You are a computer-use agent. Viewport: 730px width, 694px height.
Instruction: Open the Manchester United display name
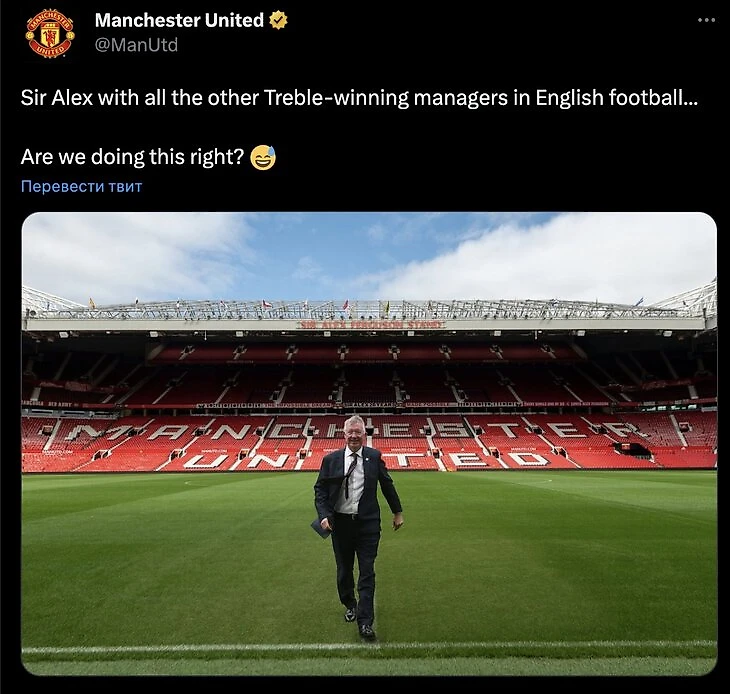click(179, 20)
